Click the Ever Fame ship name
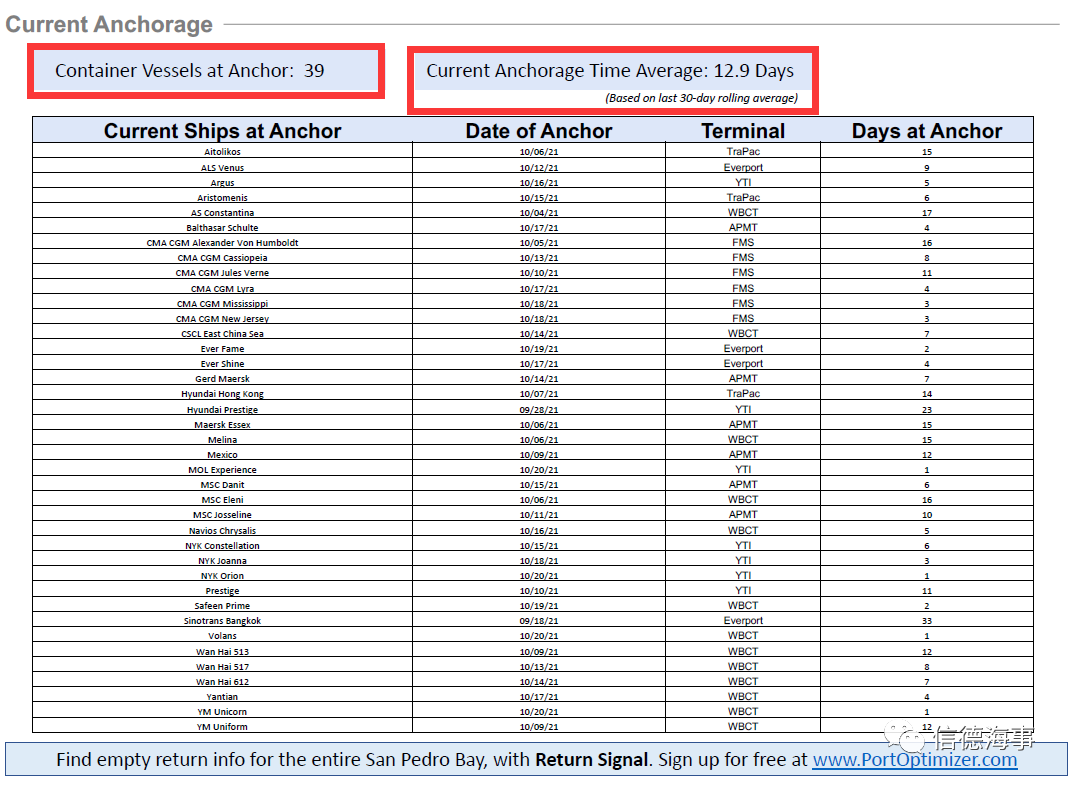 coord(222,348)
